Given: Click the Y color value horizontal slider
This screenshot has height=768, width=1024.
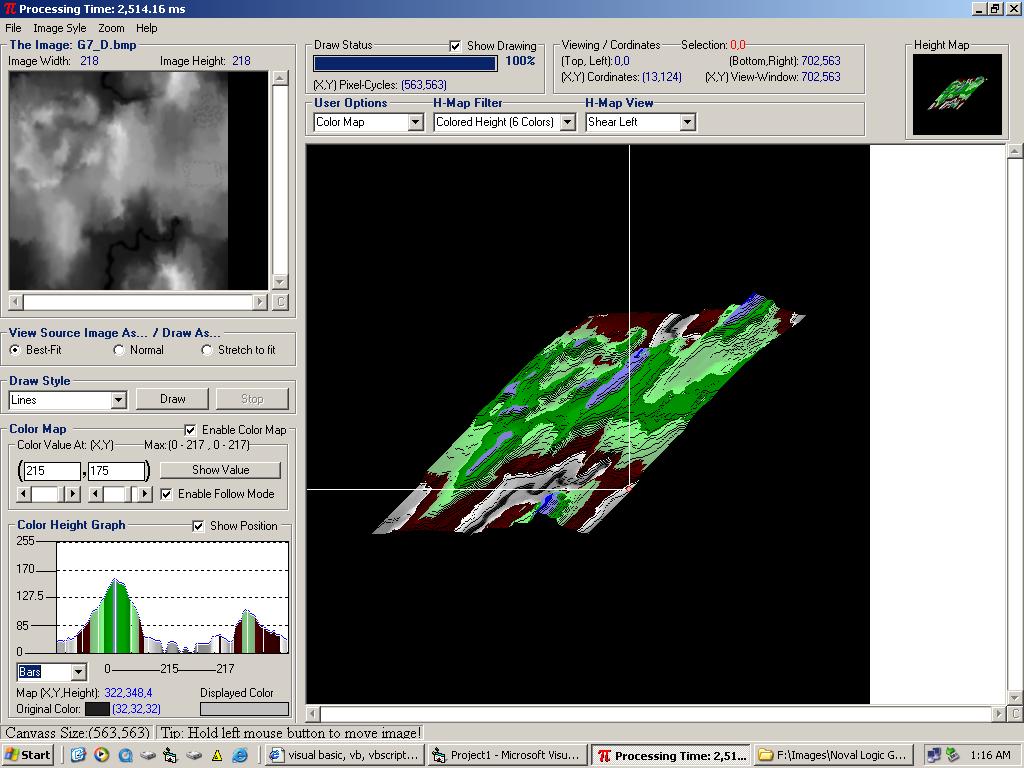Looking at the screenshot, I should [115, 494].
